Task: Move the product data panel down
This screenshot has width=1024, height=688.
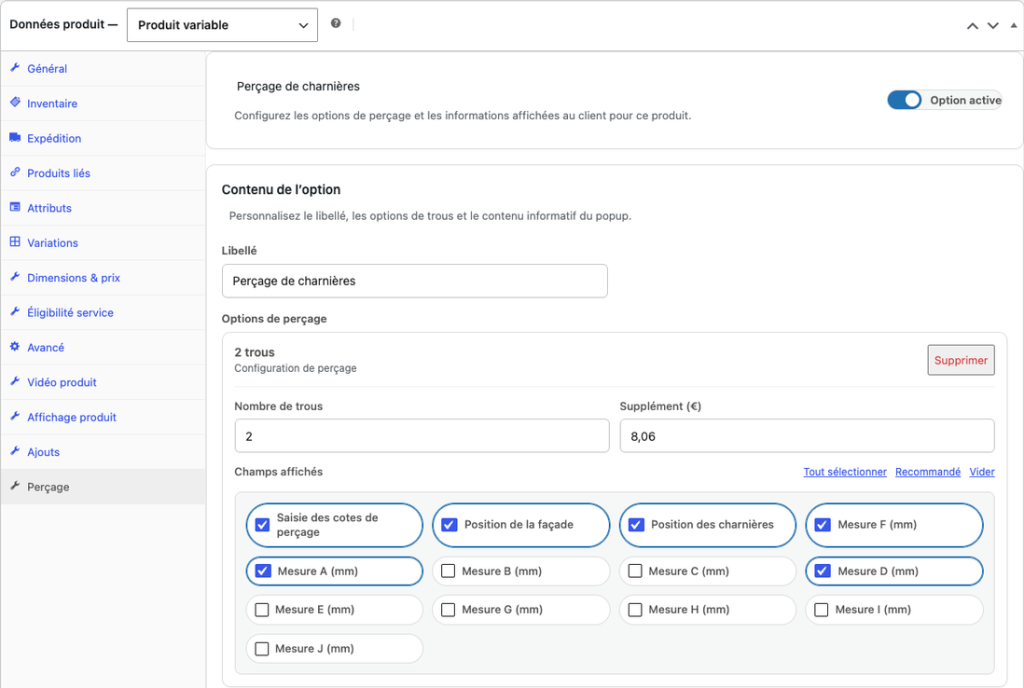Action: tap(993, 25)
